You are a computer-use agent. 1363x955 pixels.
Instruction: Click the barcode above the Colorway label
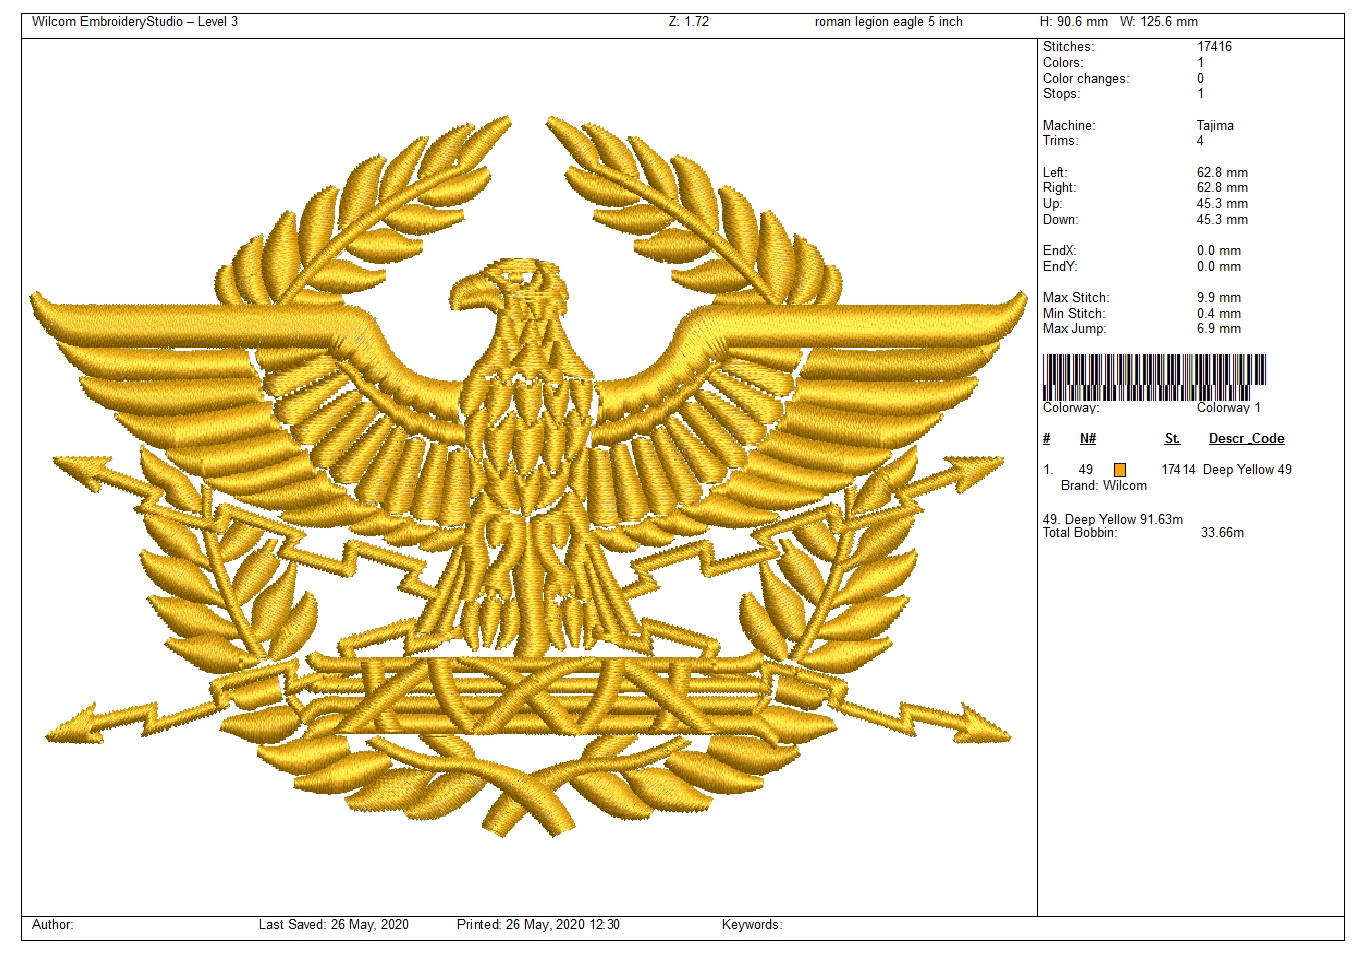1154,377
